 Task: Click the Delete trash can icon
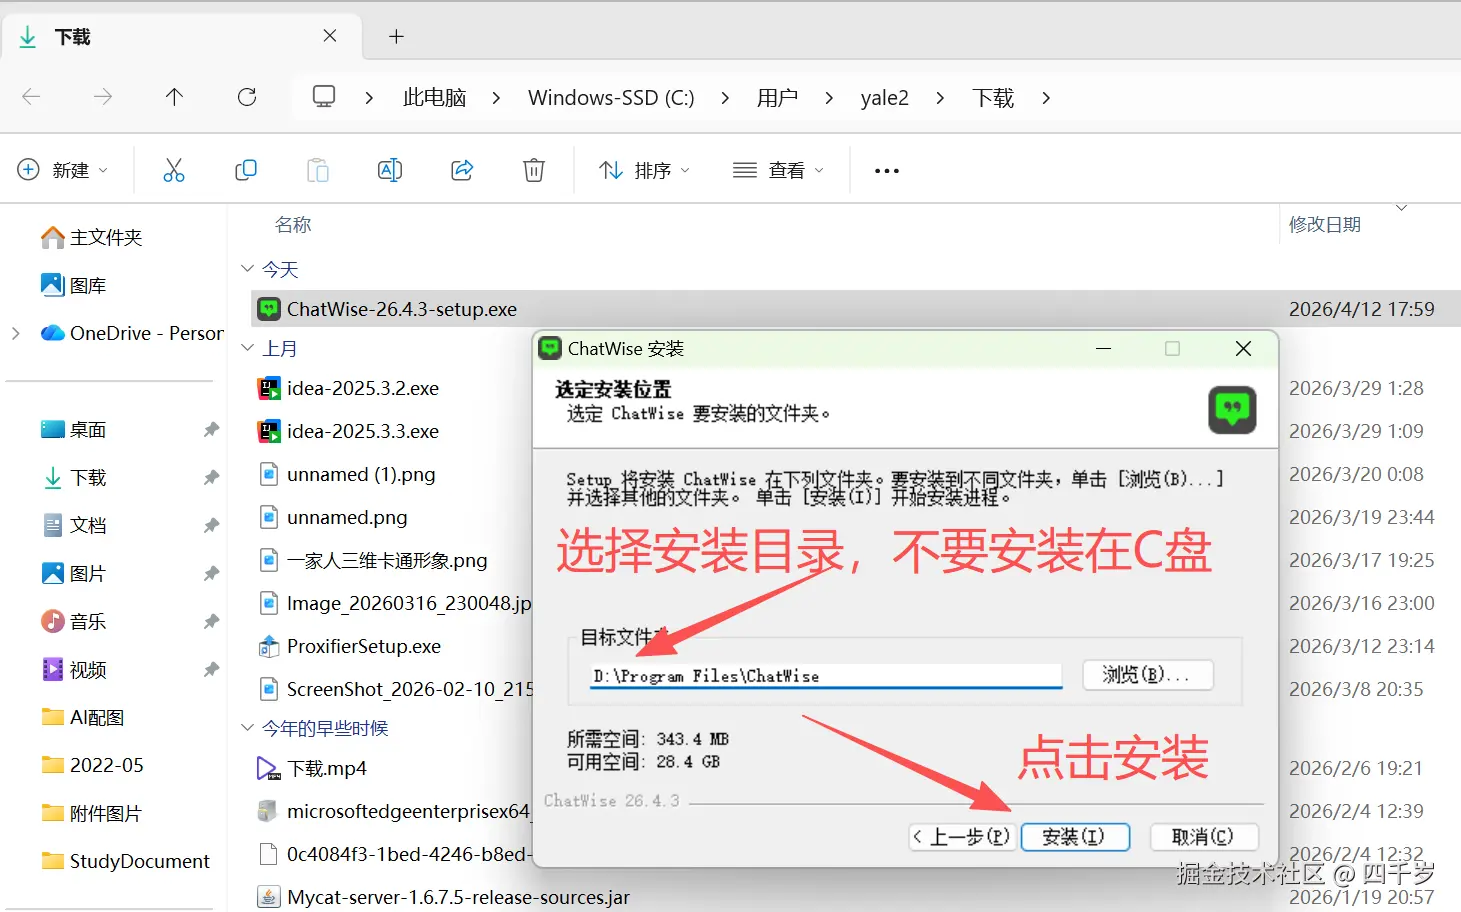click(x=534, y=170)
